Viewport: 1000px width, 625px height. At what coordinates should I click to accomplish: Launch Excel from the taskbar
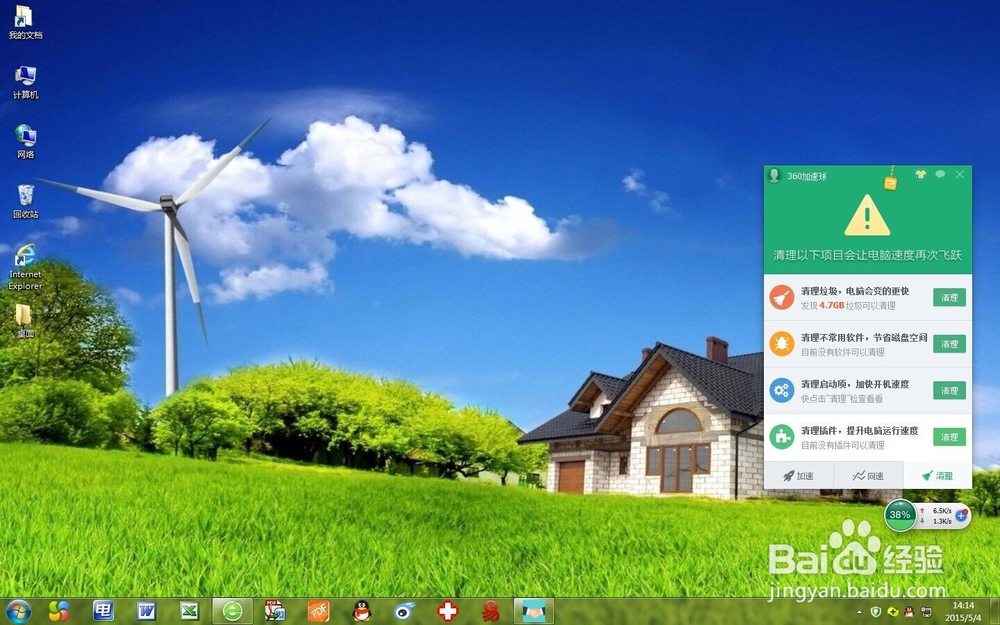(x=189, y=612)
